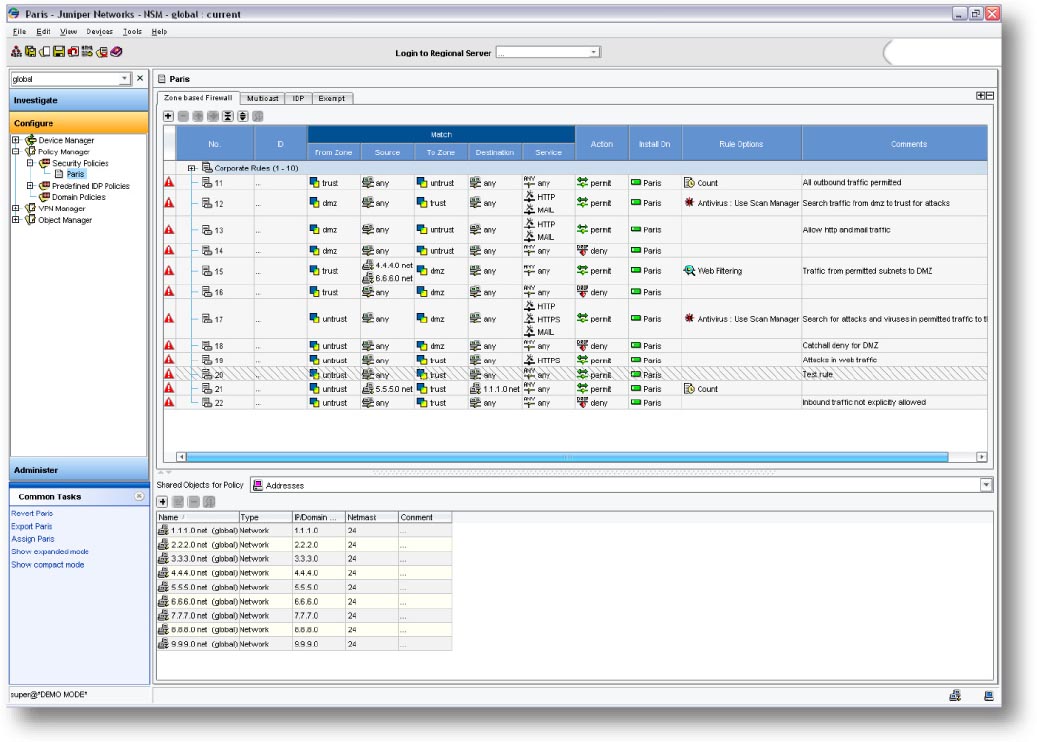1037x742 pixels.
Task: Open the Tools menu
Action: coord(132,31)
